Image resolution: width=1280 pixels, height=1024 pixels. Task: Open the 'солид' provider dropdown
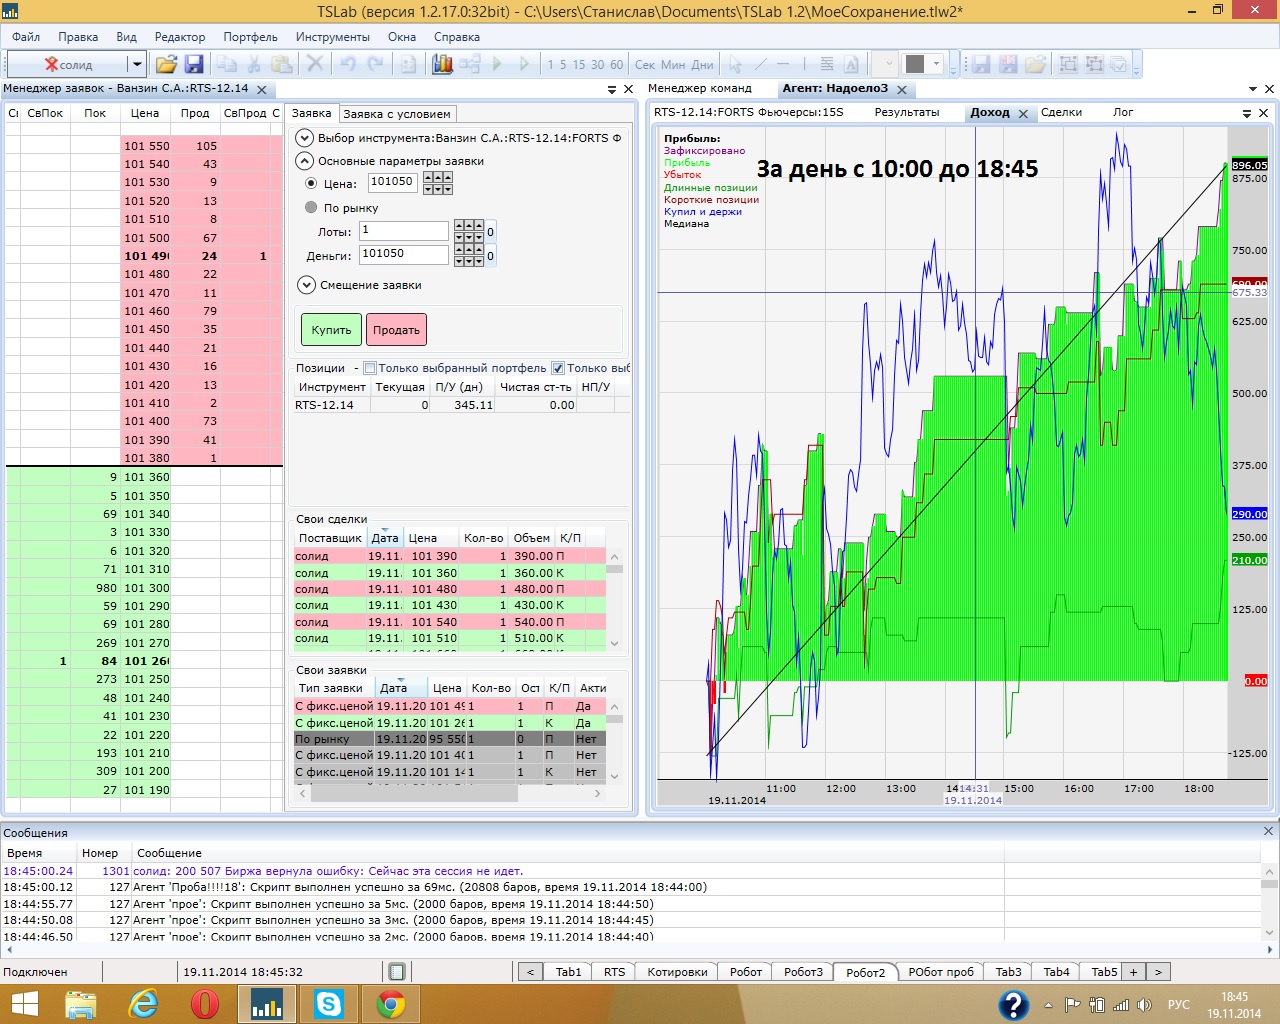(137, 64)
